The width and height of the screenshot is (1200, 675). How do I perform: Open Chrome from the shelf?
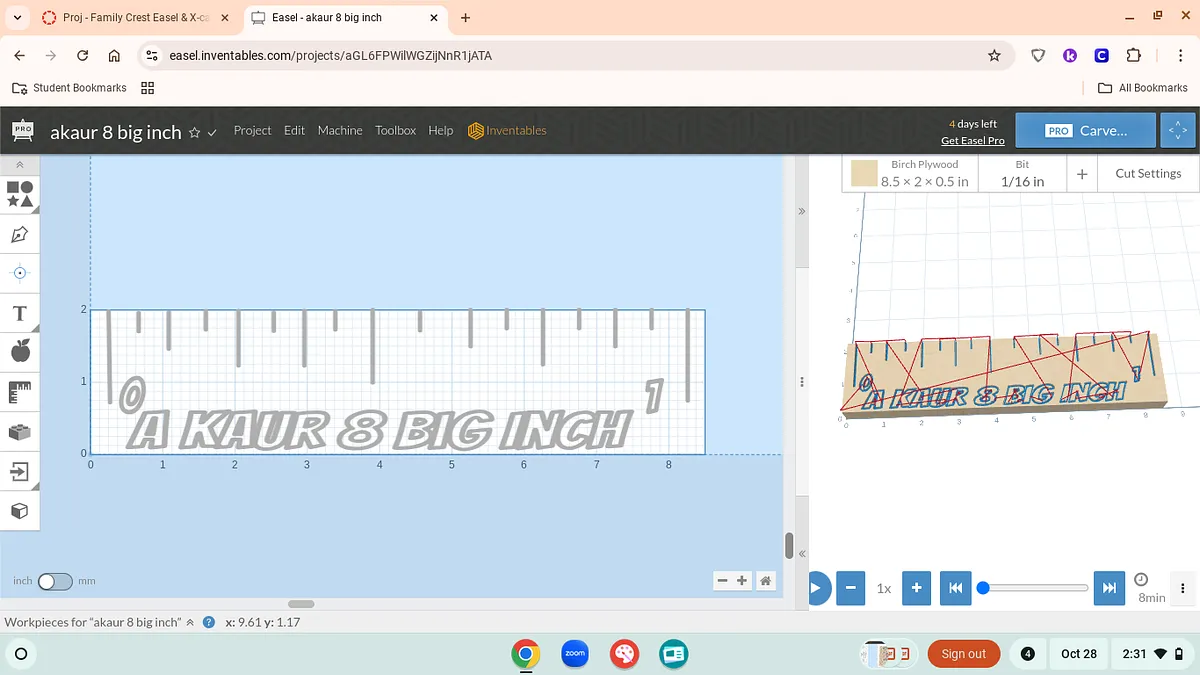point(526,653)
